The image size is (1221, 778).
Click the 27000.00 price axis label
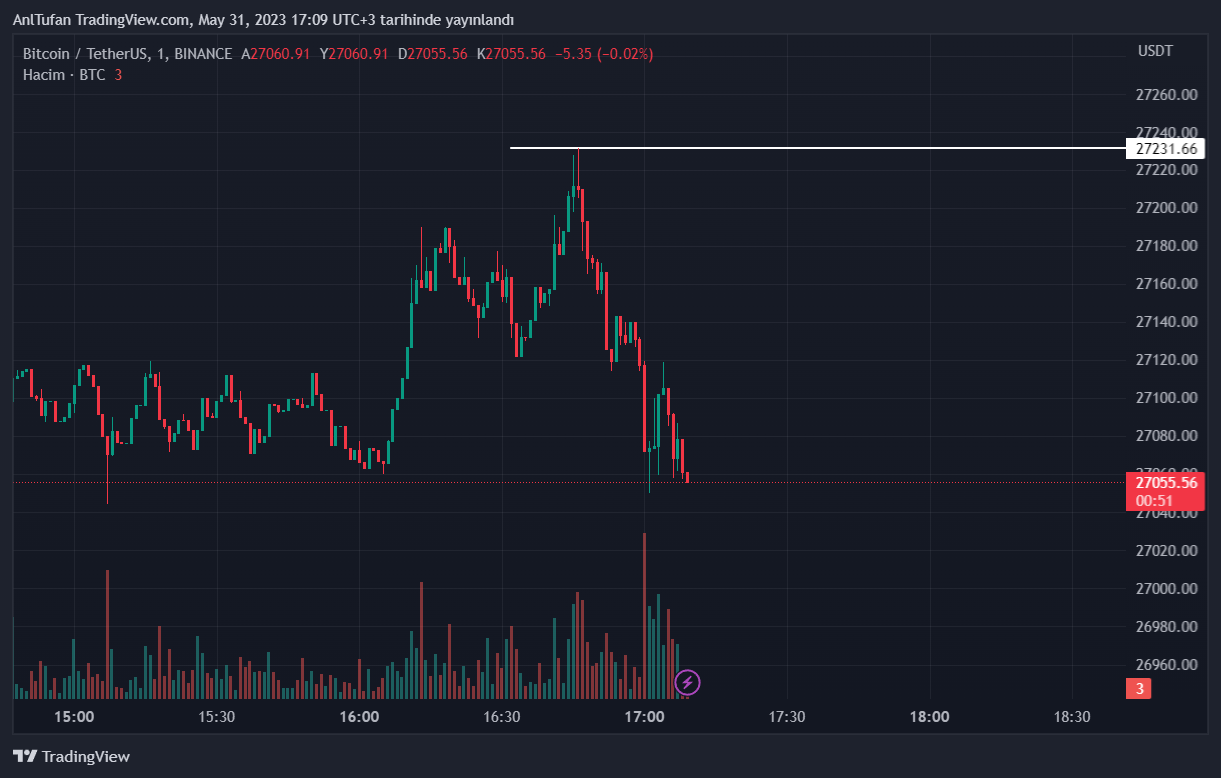1166,589
